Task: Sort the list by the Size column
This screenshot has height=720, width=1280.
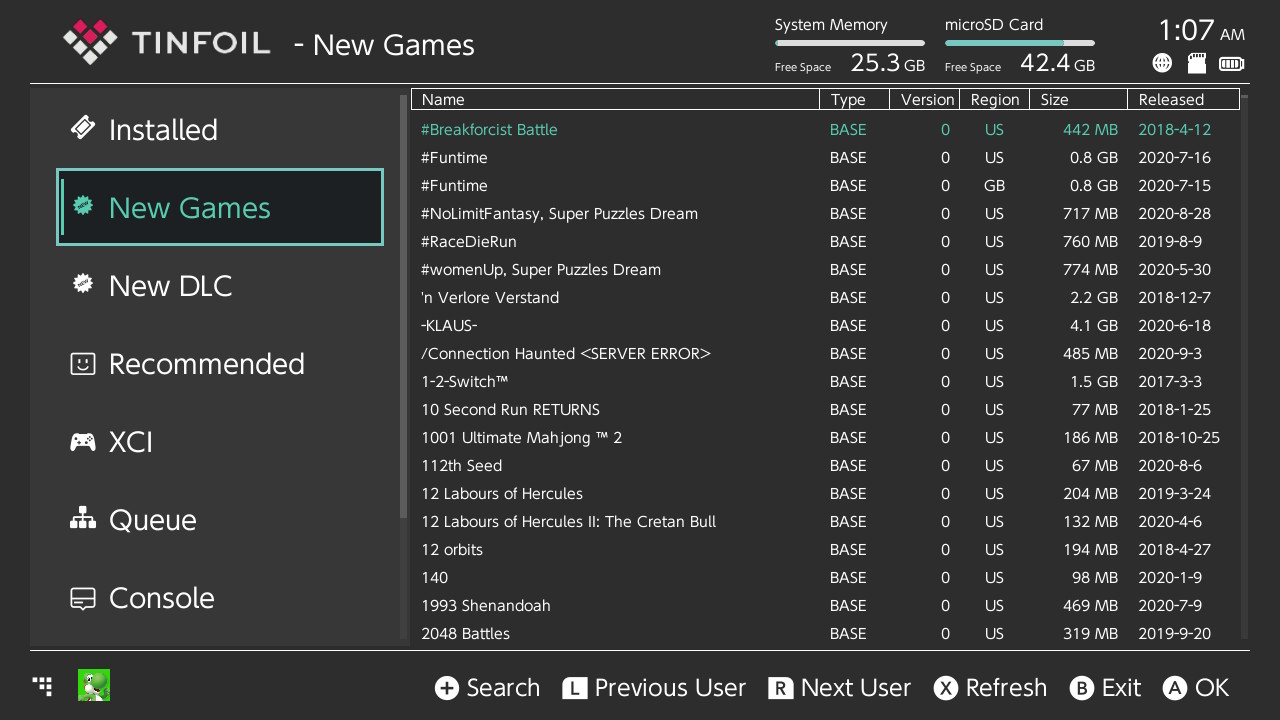Action: tap(1079, 99)
